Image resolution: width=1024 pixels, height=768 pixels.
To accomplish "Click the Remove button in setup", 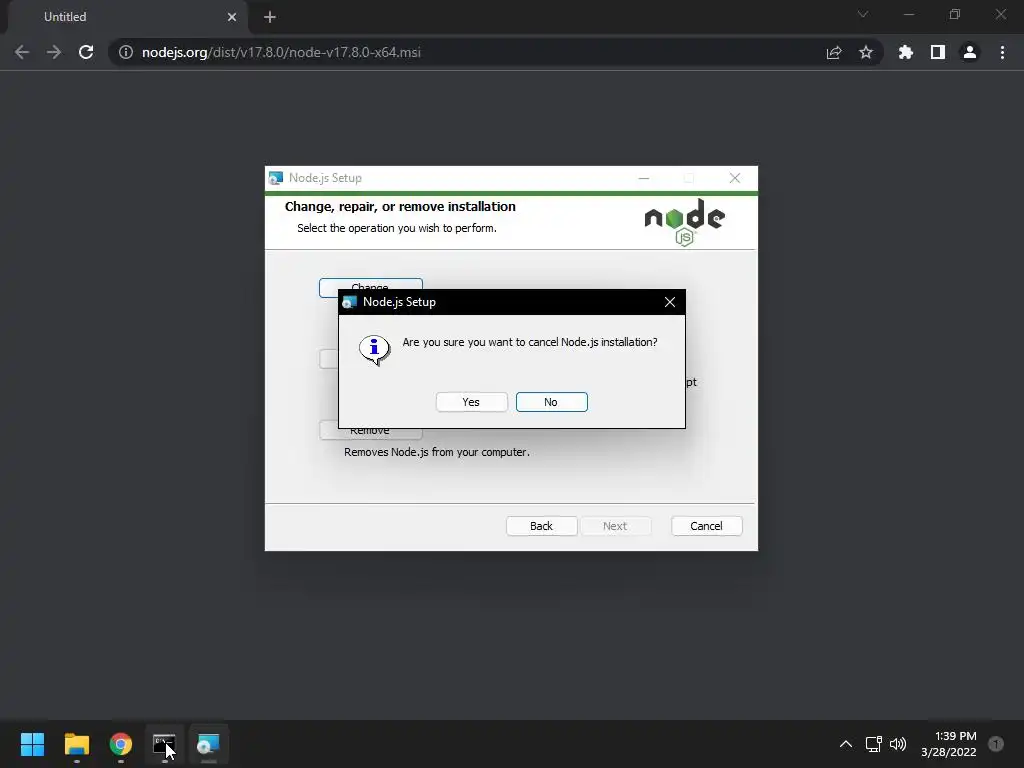I will coord(370,432).
